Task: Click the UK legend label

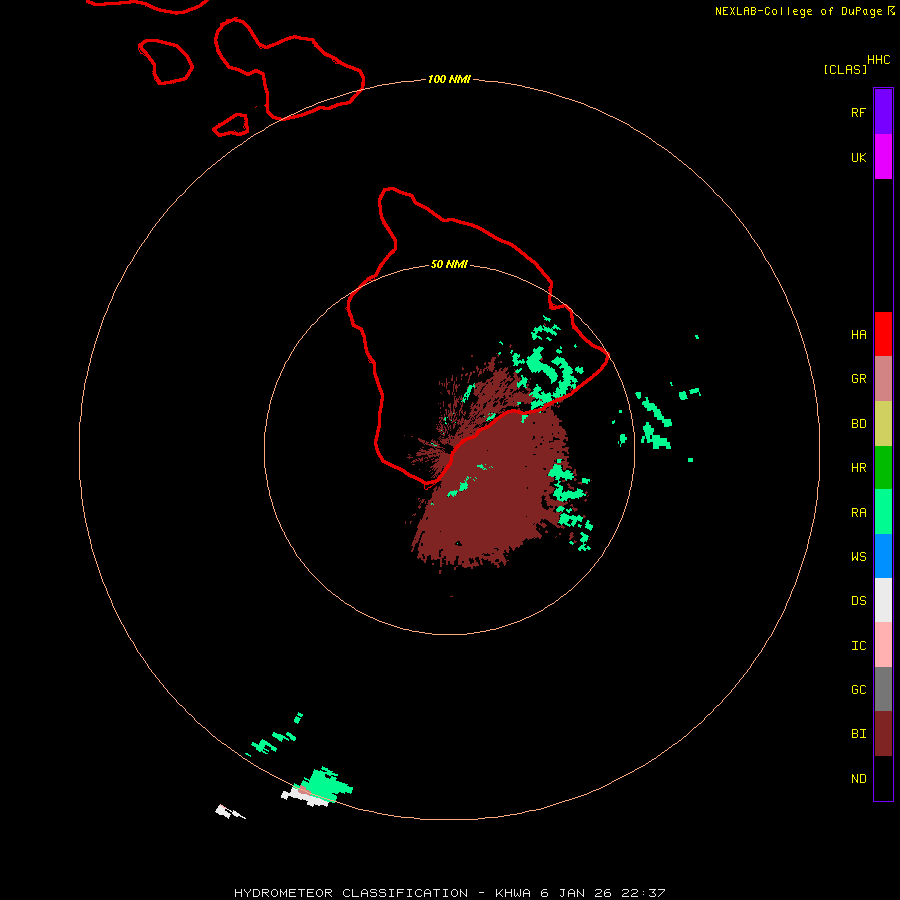Action: point(858,157)
